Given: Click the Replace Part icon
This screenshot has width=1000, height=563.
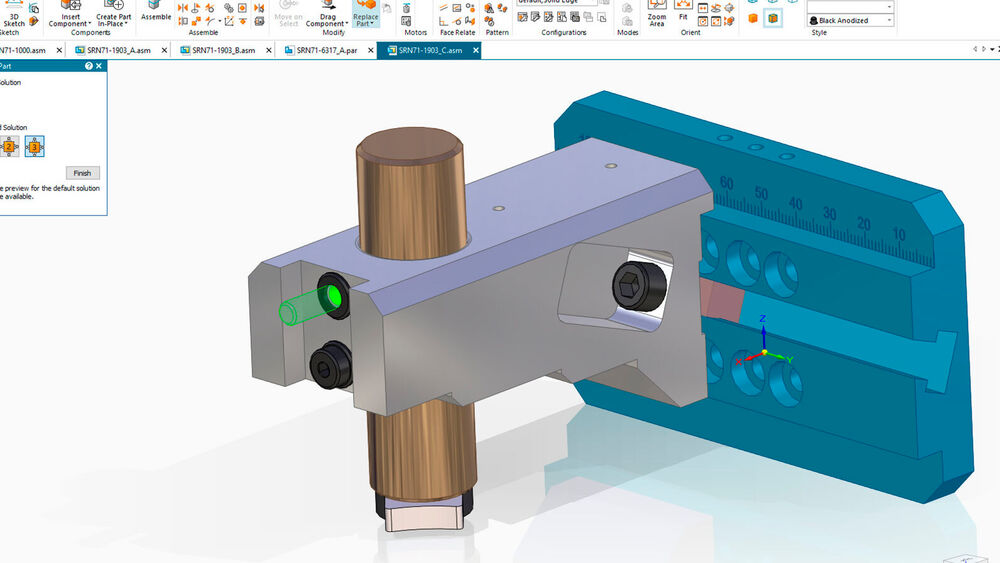Looking at the screenshot, I should 365,12.
